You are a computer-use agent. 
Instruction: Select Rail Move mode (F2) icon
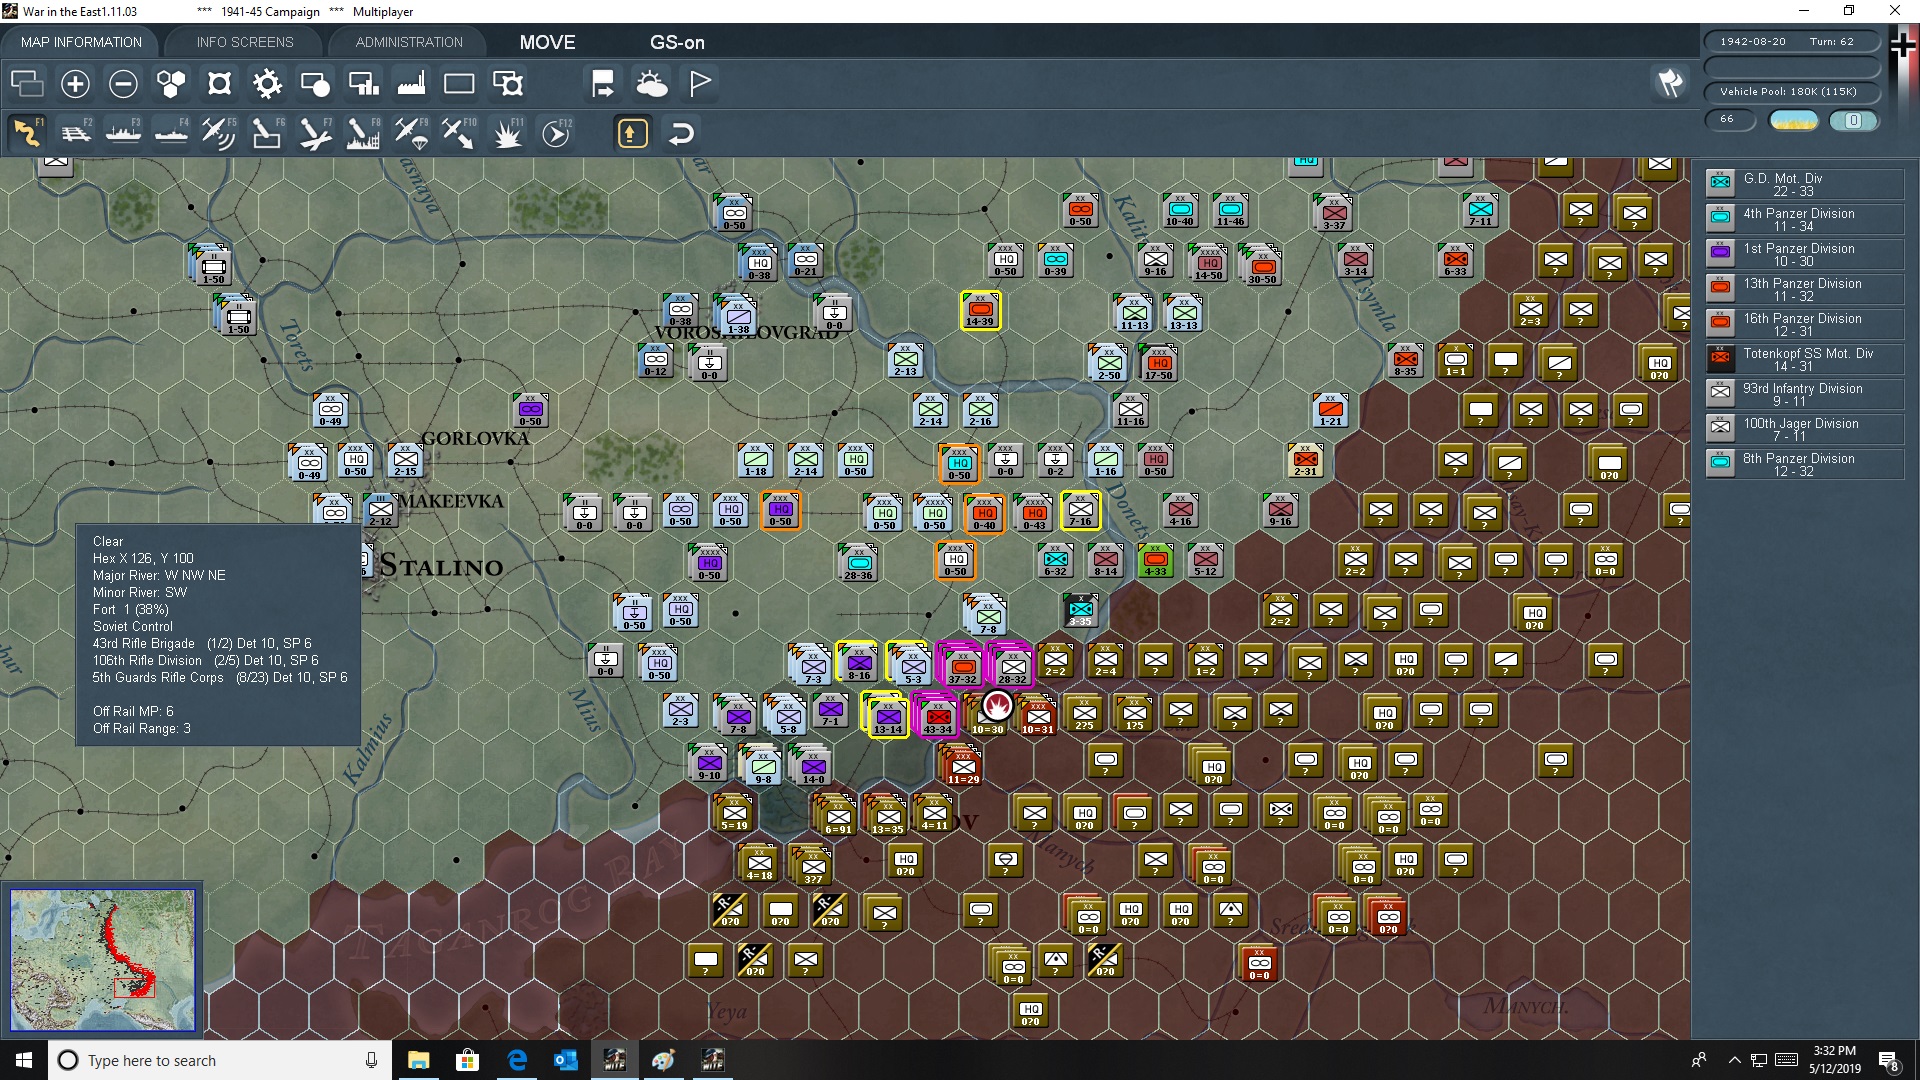[76, 133]
